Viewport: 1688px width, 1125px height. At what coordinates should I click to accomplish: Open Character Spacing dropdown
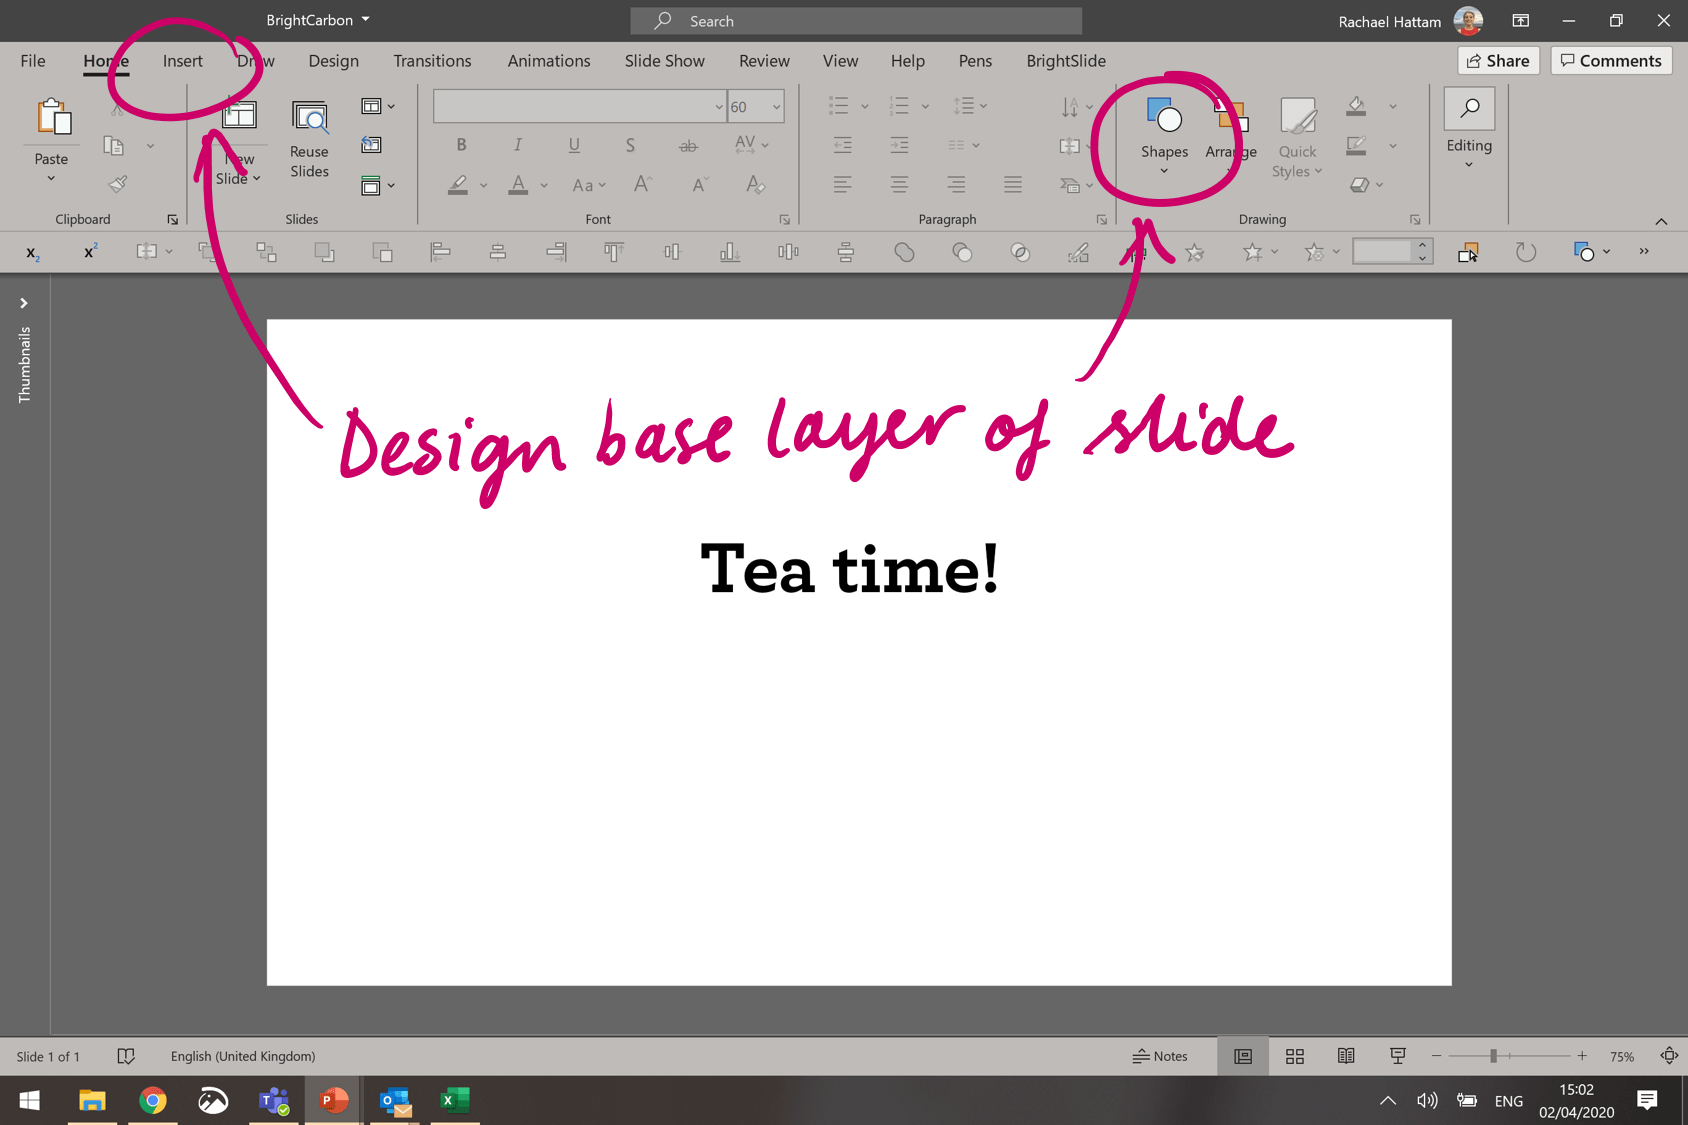(751, 145)
